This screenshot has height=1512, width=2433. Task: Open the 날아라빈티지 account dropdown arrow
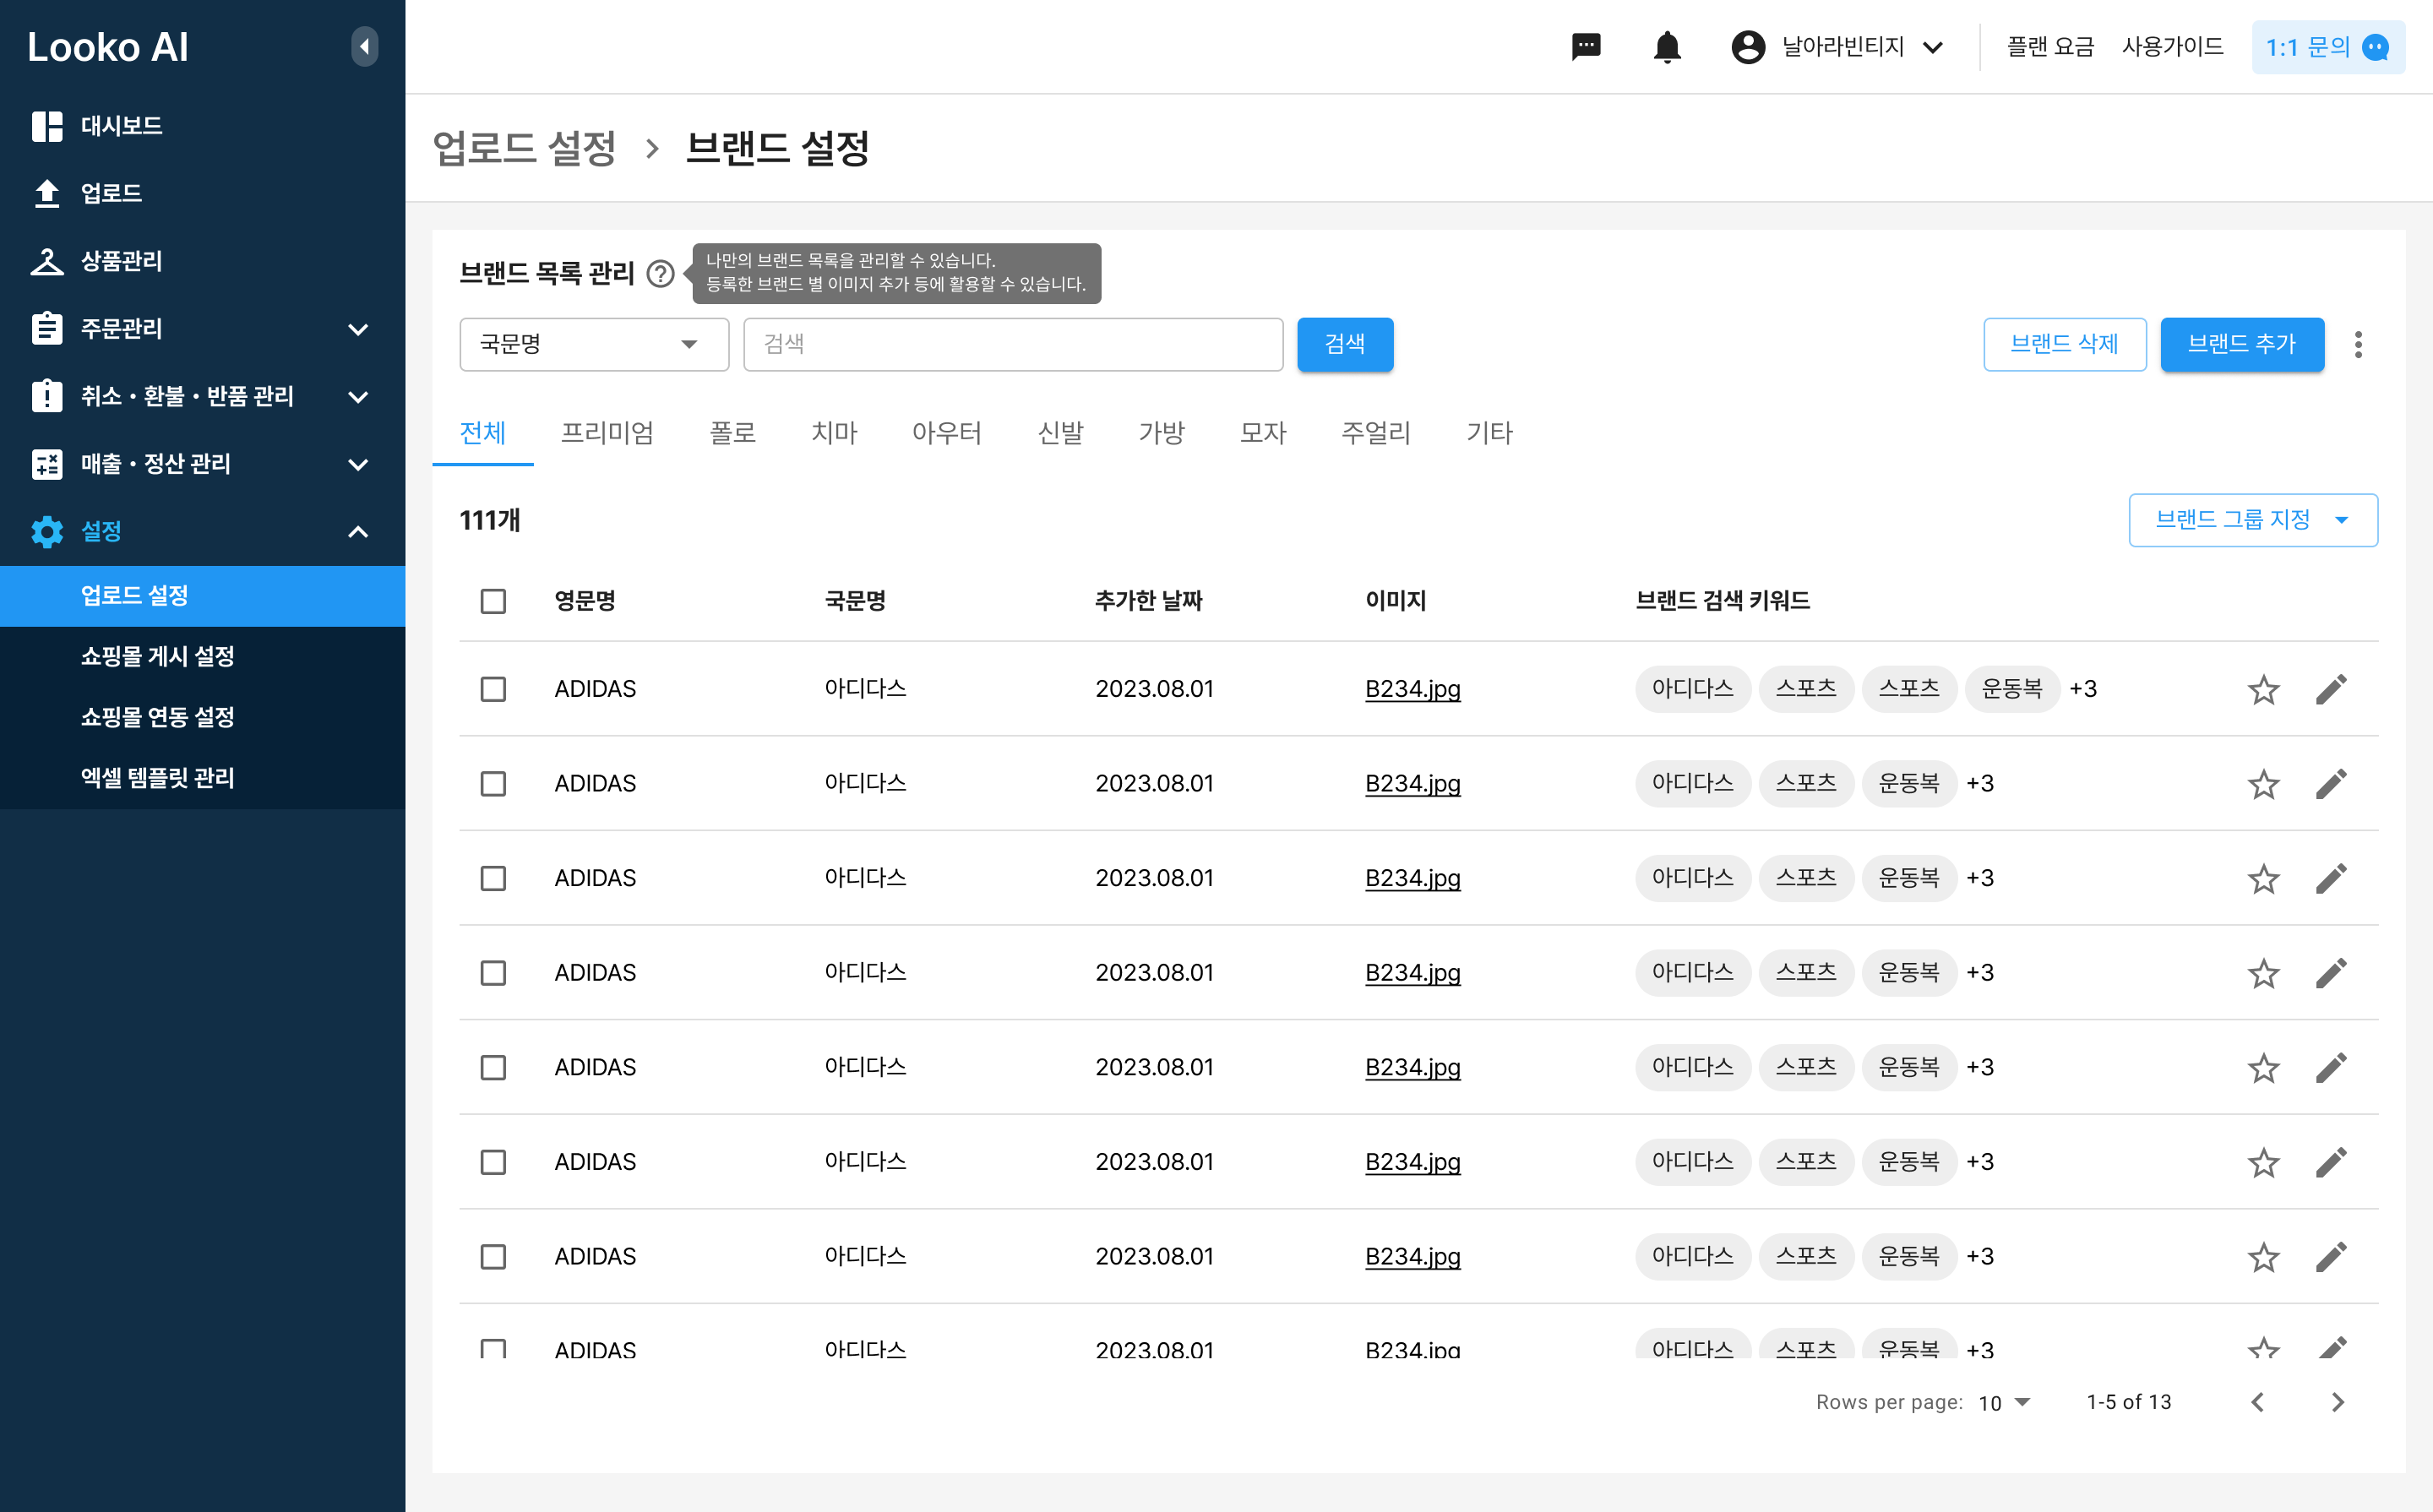click(1933, 47)
